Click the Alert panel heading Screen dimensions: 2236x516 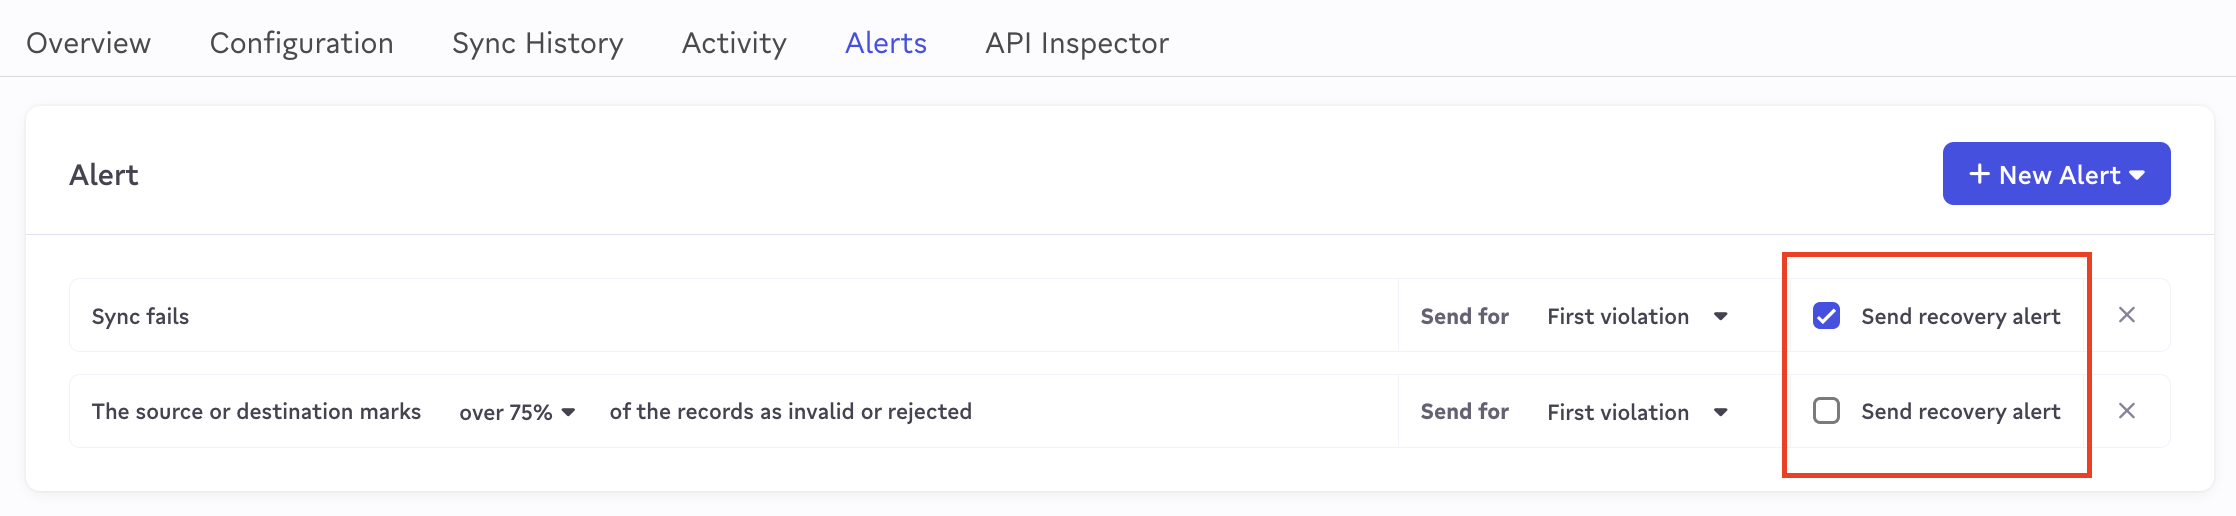pyautogui.click(x=104, y=175)
